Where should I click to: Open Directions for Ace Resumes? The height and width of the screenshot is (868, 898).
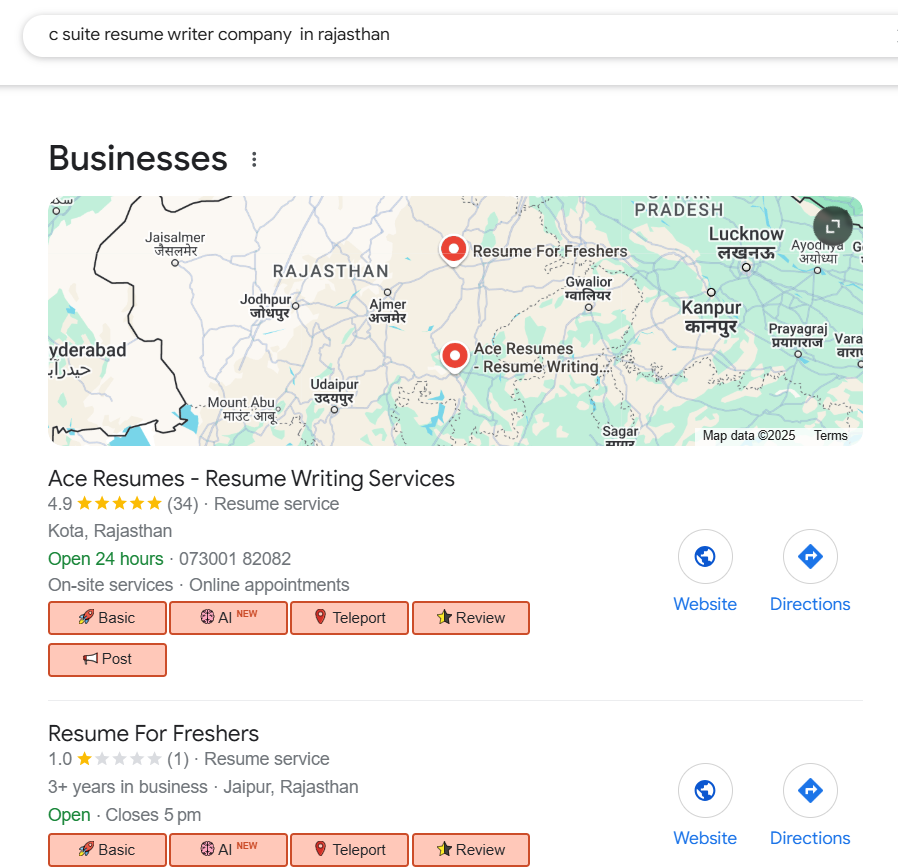pyautogui.click(x=810, y=556)
